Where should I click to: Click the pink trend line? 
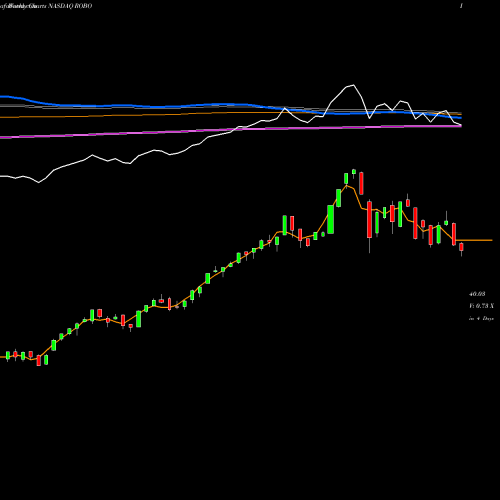[230, 130]
